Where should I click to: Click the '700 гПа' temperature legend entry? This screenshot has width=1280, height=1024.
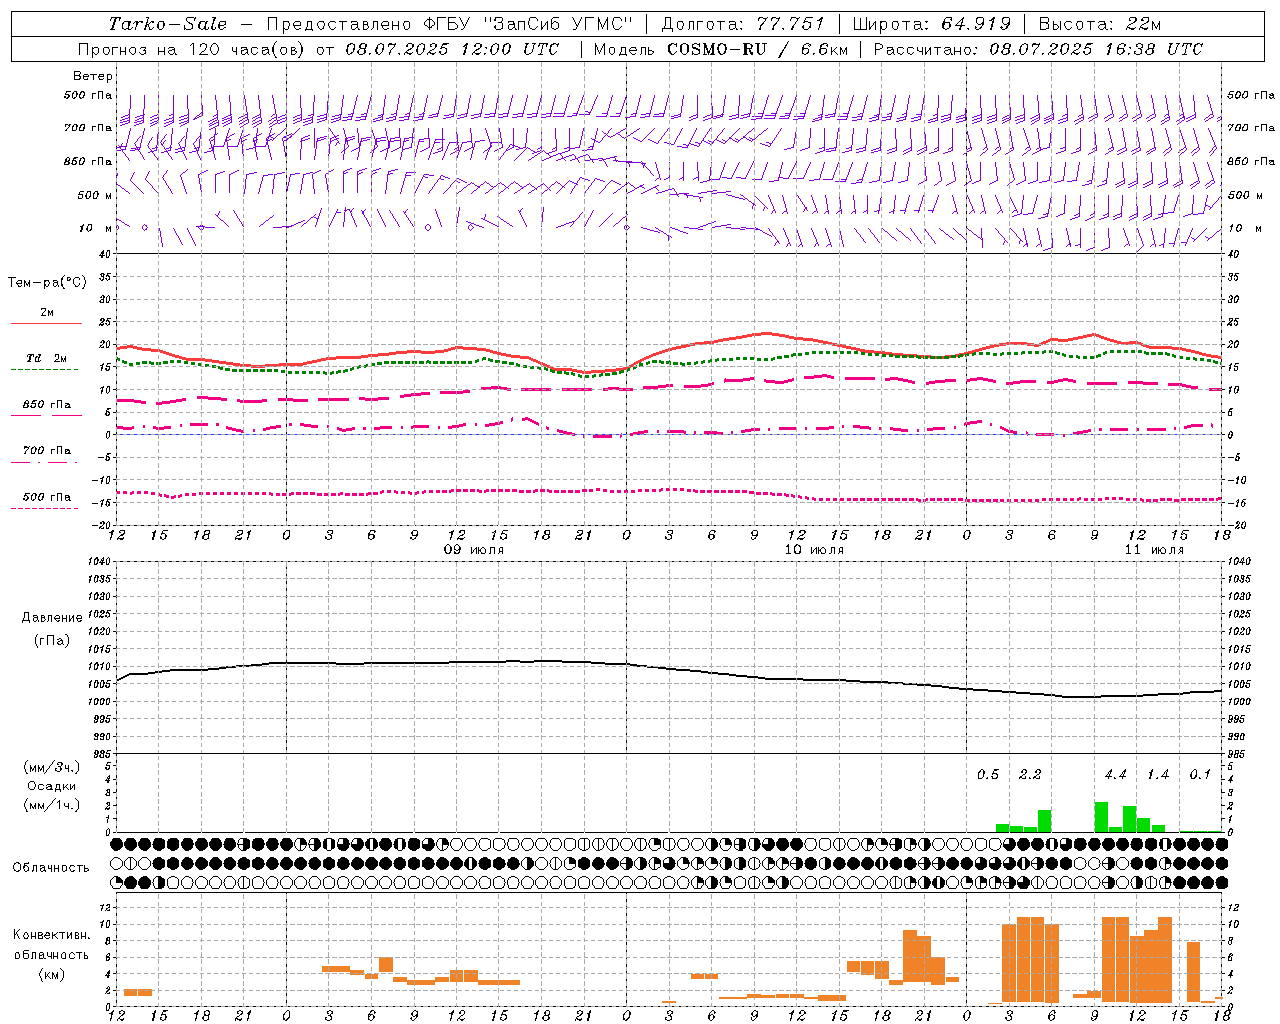pyautogui.click(x=47, y=451)
